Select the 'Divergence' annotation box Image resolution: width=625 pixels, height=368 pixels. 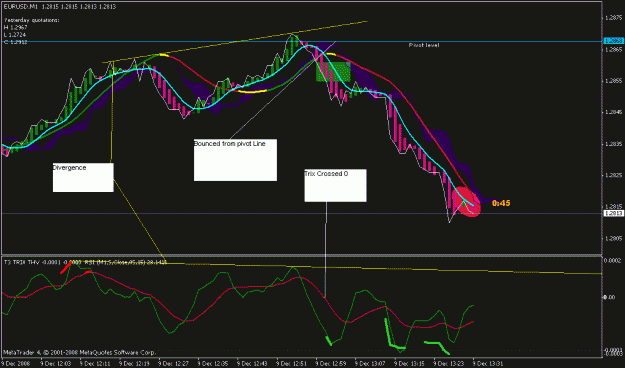[83, 177]
